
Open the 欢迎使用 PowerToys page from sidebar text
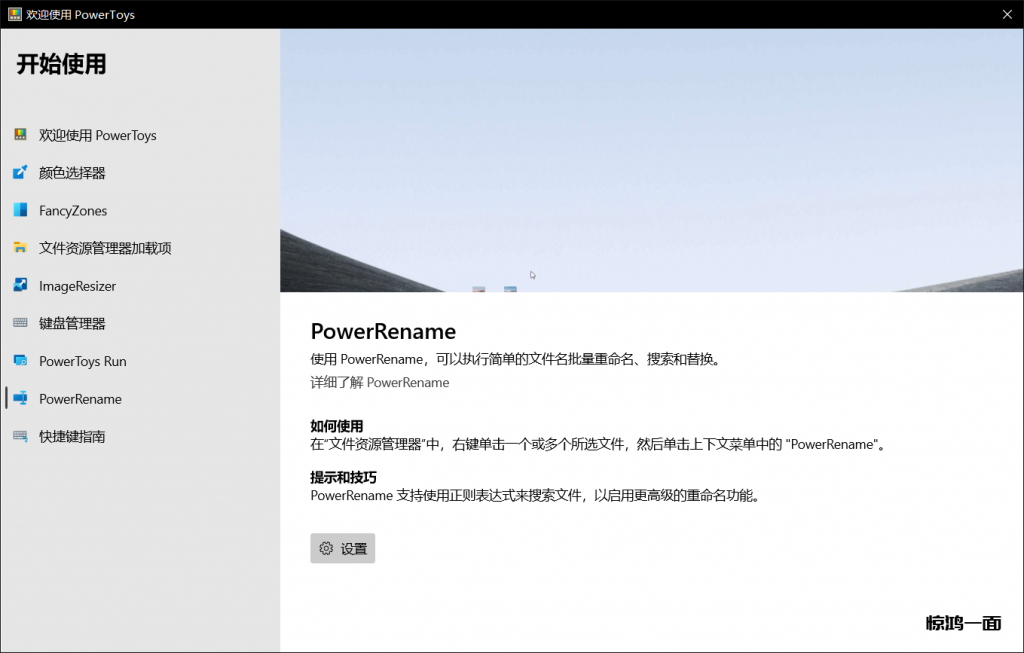97,135
